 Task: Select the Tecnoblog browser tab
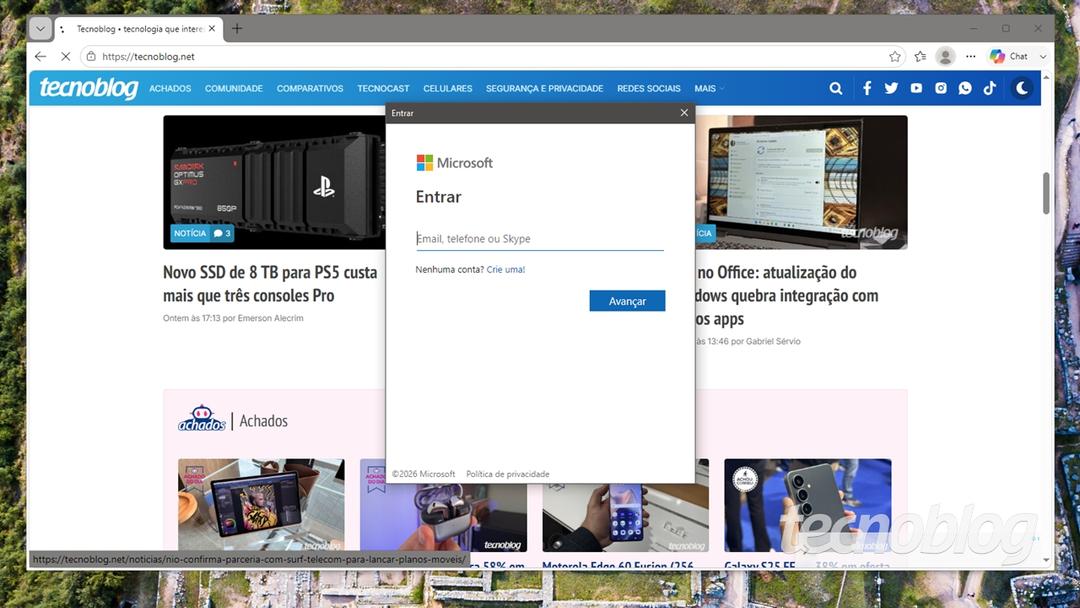[x=138, y=29]
